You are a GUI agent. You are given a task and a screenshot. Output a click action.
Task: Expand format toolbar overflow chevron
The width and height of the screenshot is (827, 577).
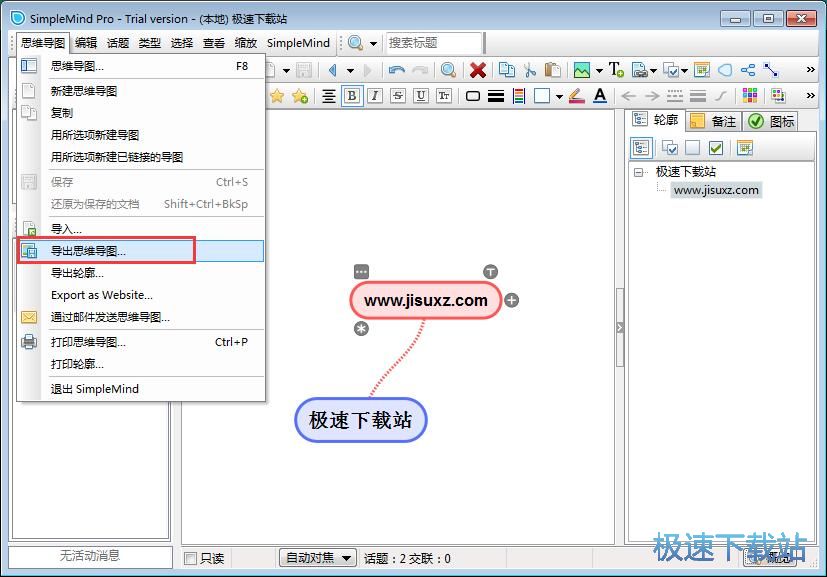point(811,95)
